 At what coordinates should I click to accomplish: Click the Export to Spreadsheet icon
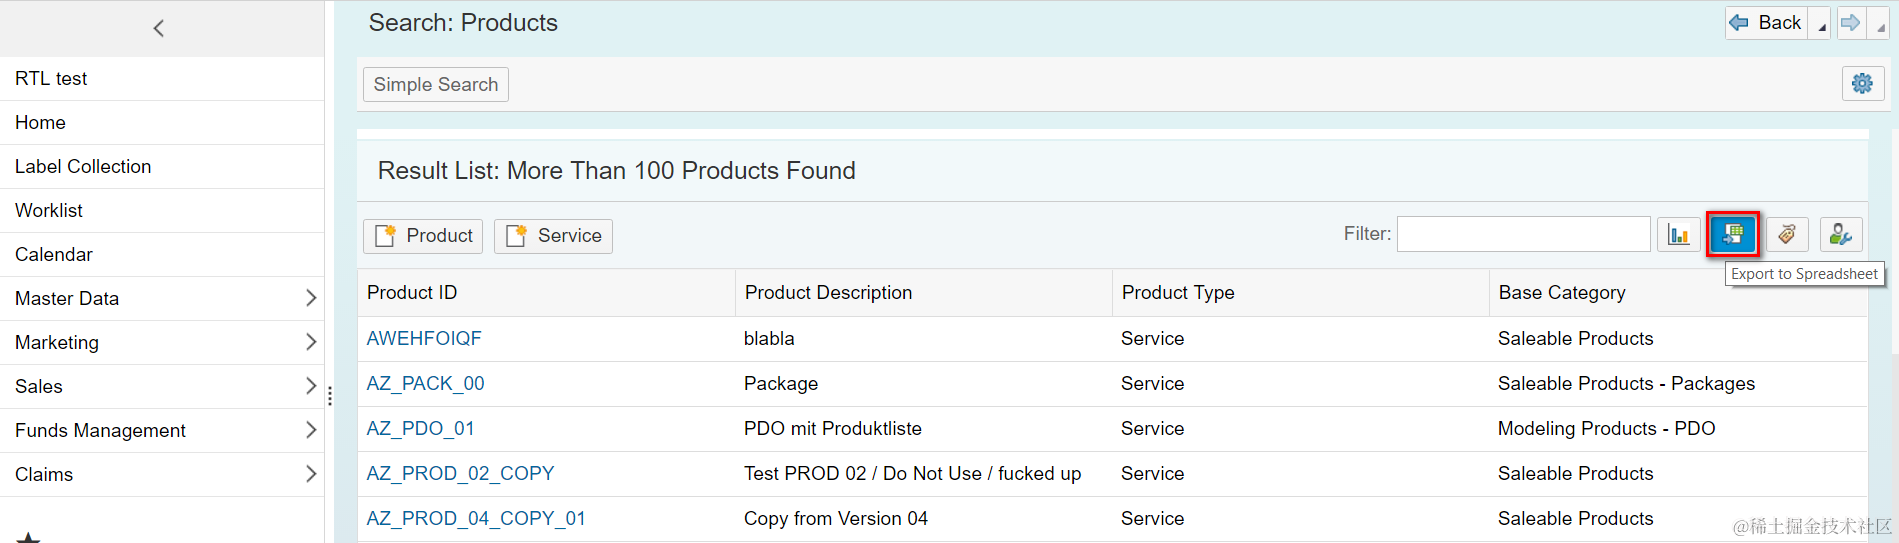[1733, 235]
